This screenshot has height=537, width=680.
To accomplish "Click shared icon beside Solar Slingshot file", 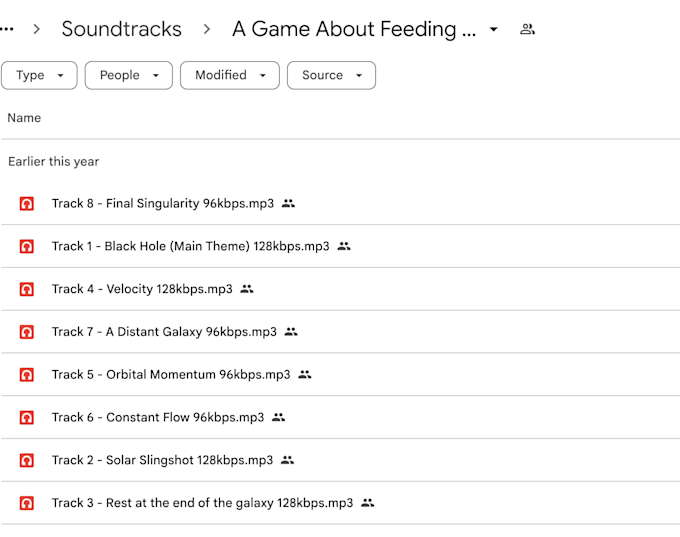I will (x=287, y=460).
